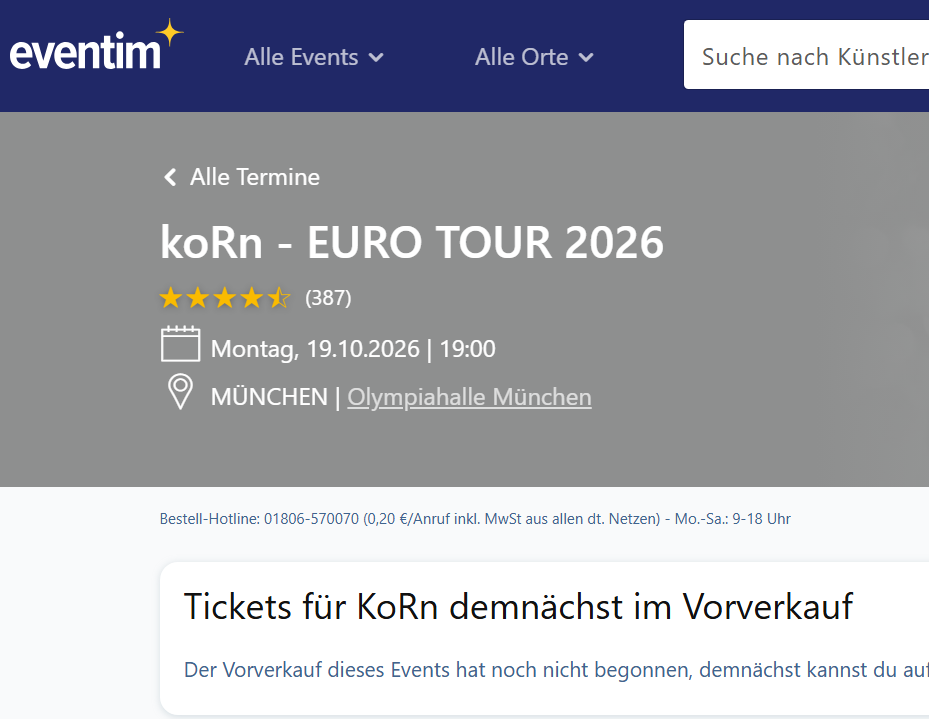Open the Olympiahalle München venue link

[x=469, y=397]
